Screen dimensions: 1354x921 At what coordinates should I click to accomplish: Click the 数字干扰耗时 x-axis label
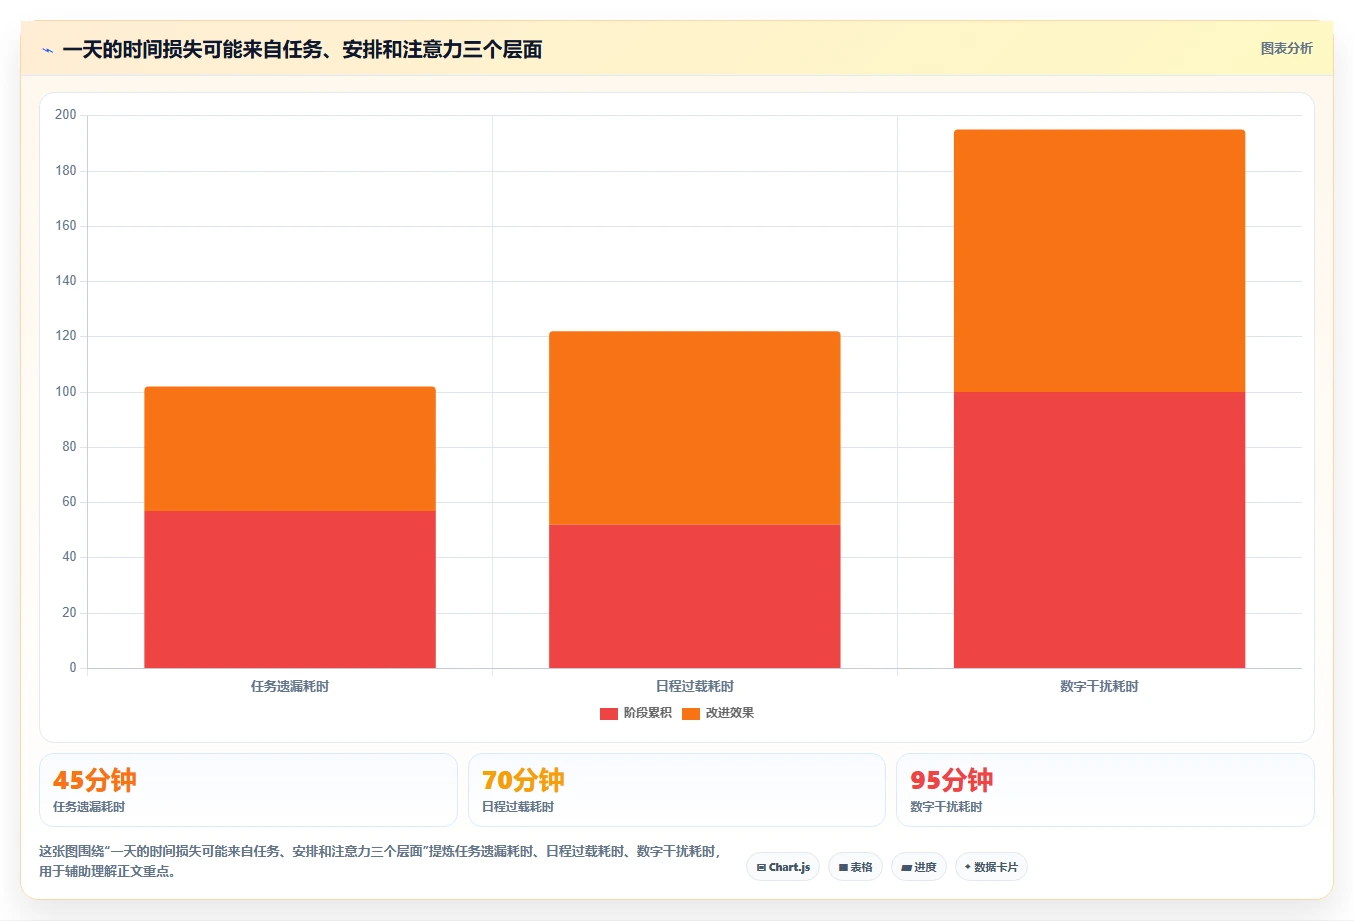coord(1100,686)
